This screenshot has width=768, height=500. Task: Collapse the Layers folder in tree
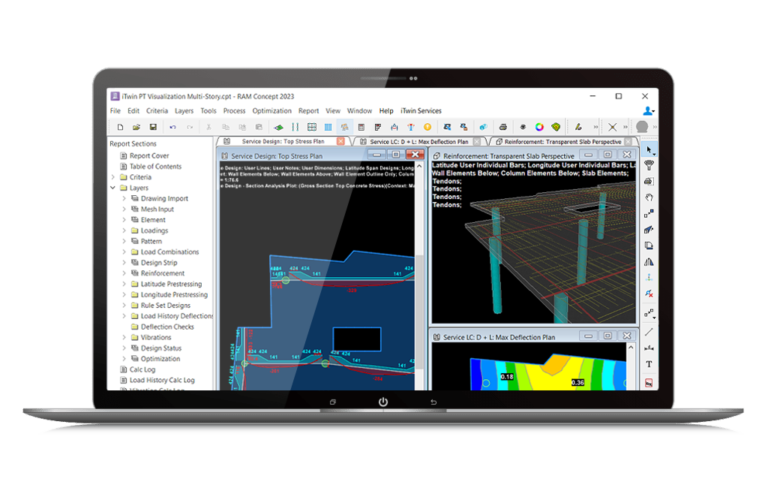pyautogui.click(x=113, y=187)
